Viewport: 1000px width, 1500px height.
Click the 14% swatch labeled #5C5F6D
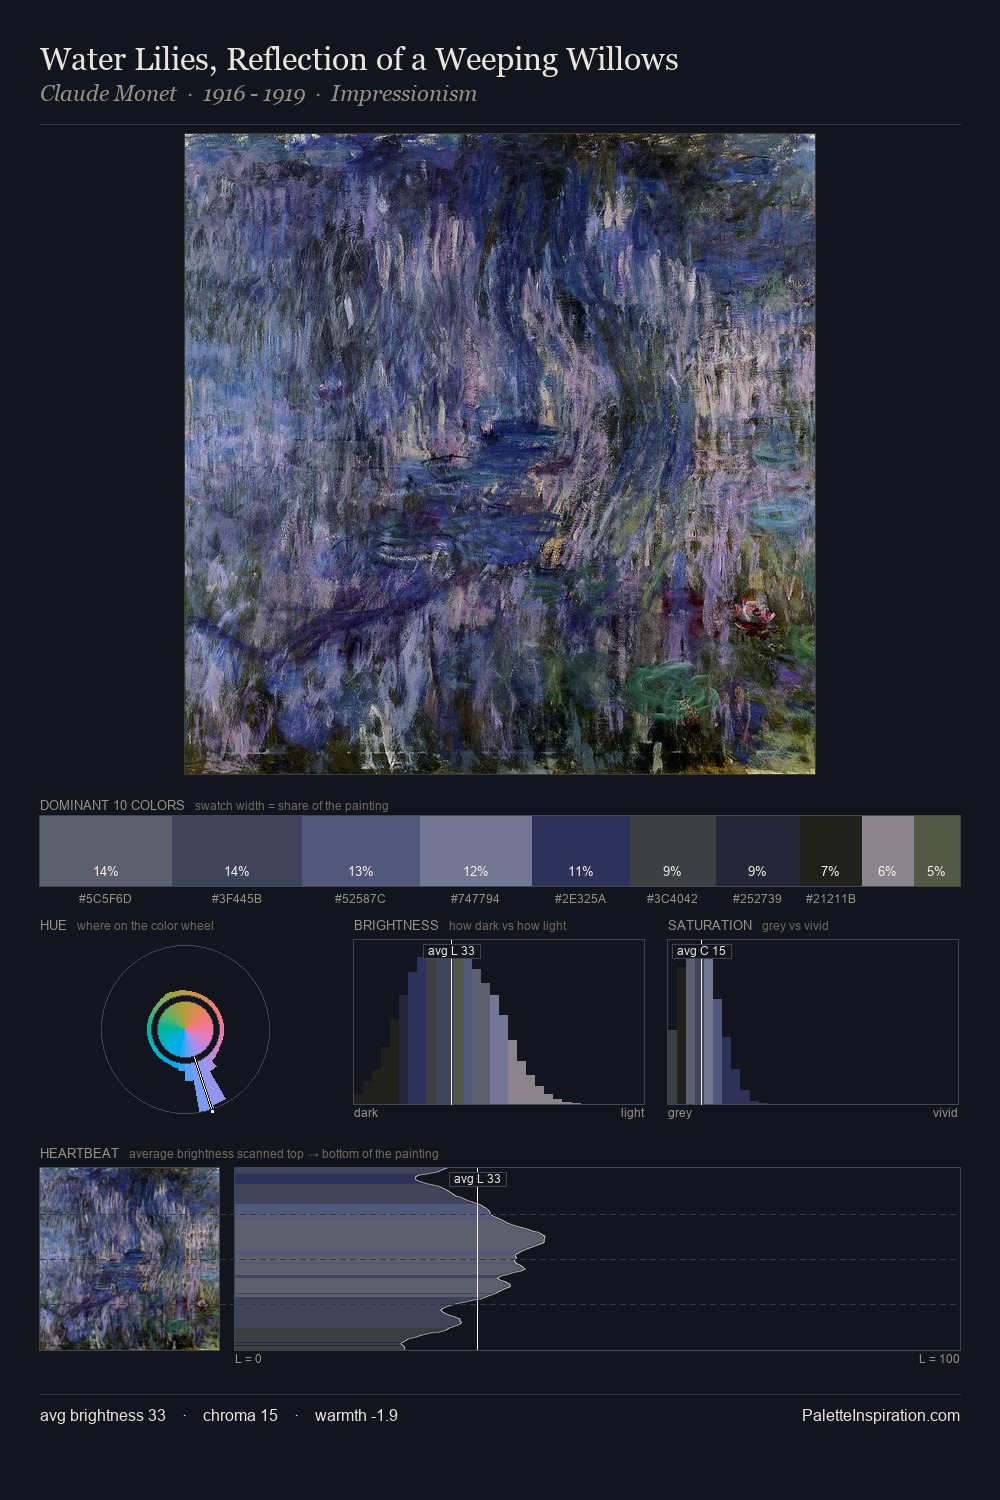click(x=105, y=851)
